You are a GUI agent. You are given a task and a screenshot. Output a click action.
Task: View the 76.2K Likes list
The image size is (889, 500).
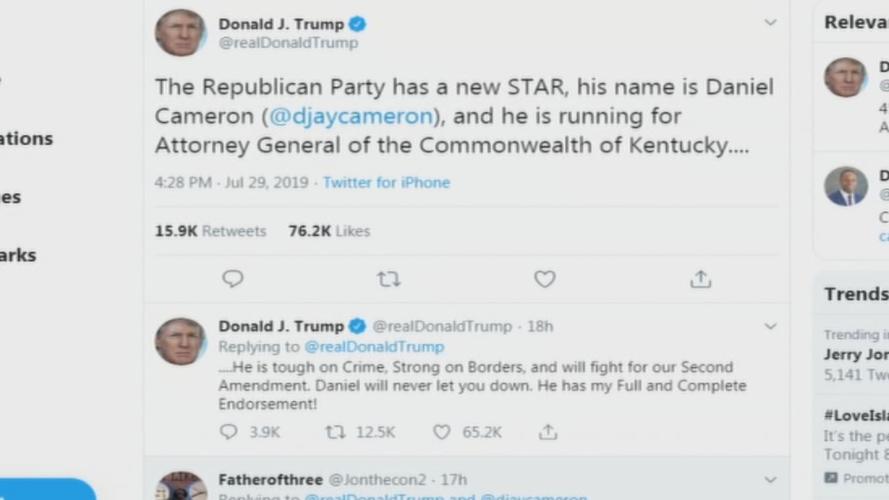pos(329,231)
